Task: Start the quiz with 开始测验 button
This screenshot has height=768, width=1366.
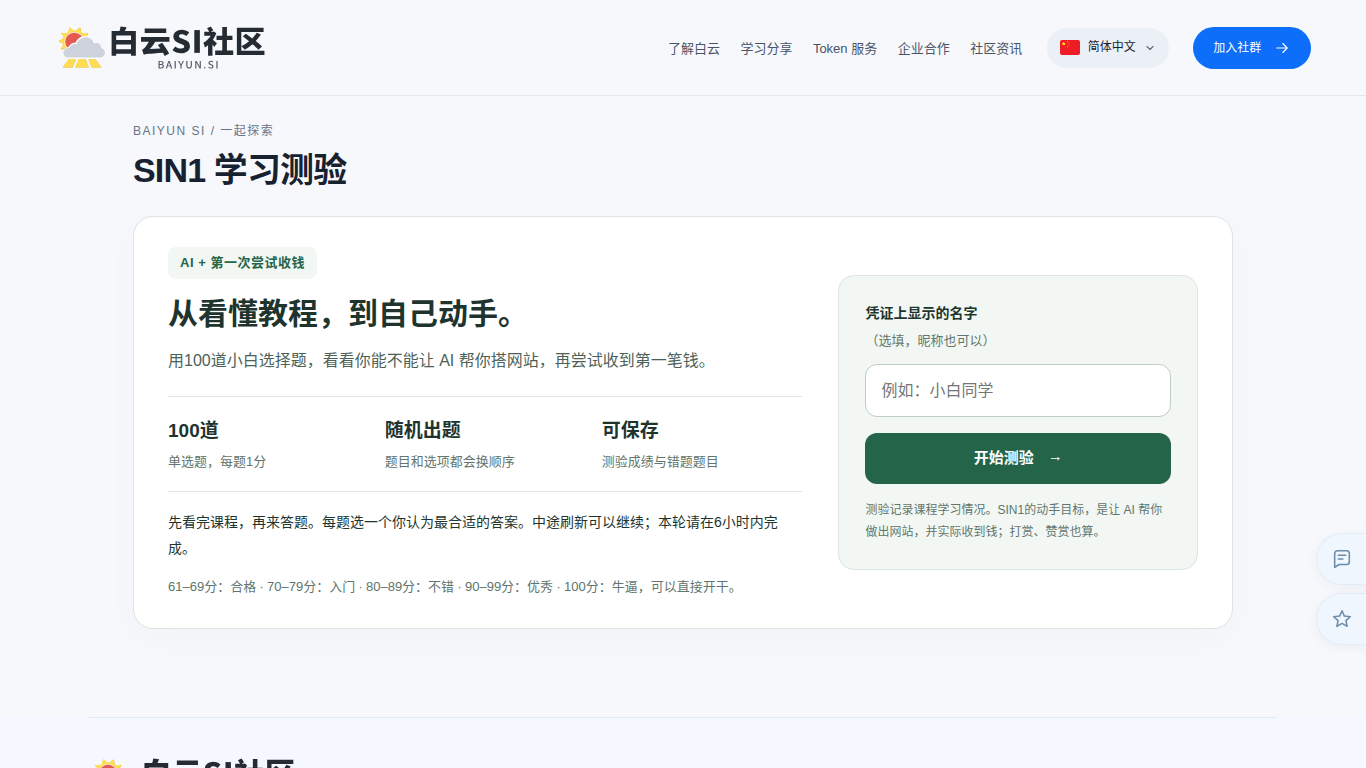Action: tap(1018, 458)
